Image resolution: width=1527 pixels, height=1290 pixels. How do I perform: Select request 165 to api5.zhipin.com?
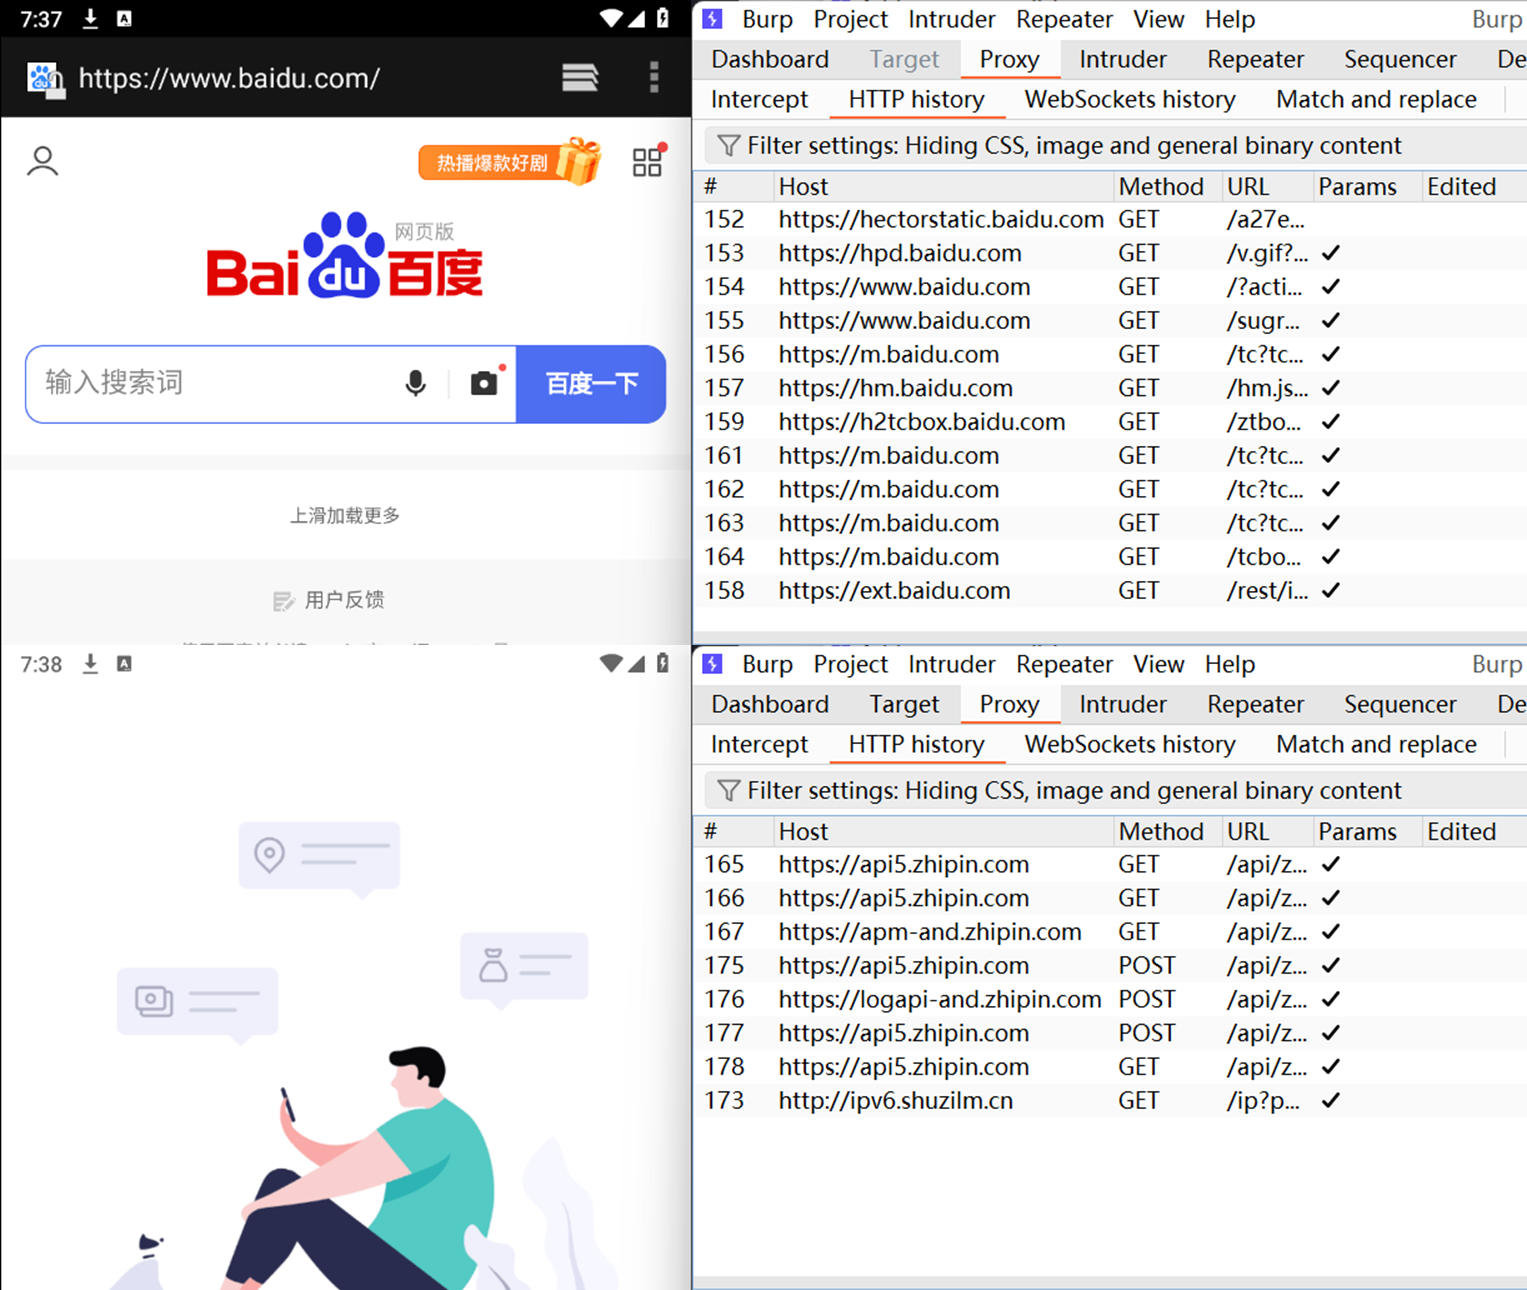tap(1111, 865)
